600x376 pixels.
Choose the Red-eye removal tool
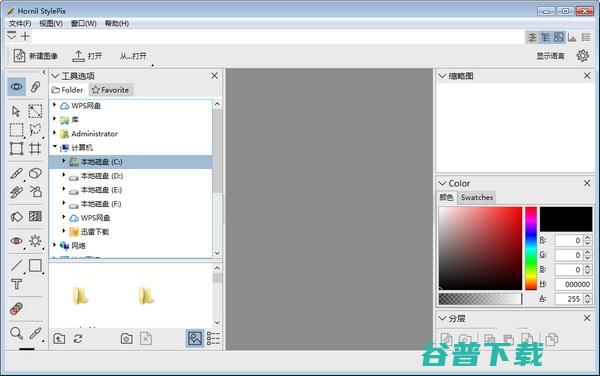point(16,241)
